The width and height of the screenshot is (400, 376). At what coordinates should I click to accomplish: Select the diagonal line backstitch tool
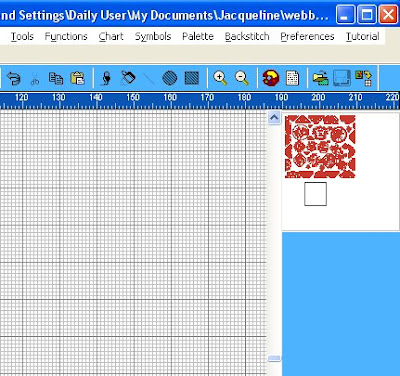[x=149, y=79]
